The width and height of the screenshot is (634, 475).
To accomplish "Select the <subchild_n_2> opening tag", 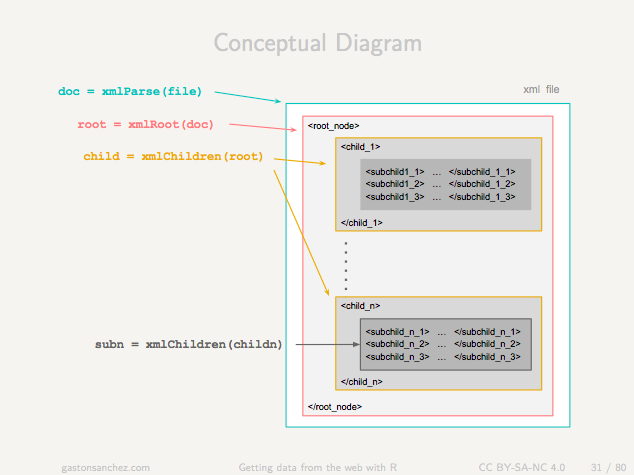I will 397,344.
